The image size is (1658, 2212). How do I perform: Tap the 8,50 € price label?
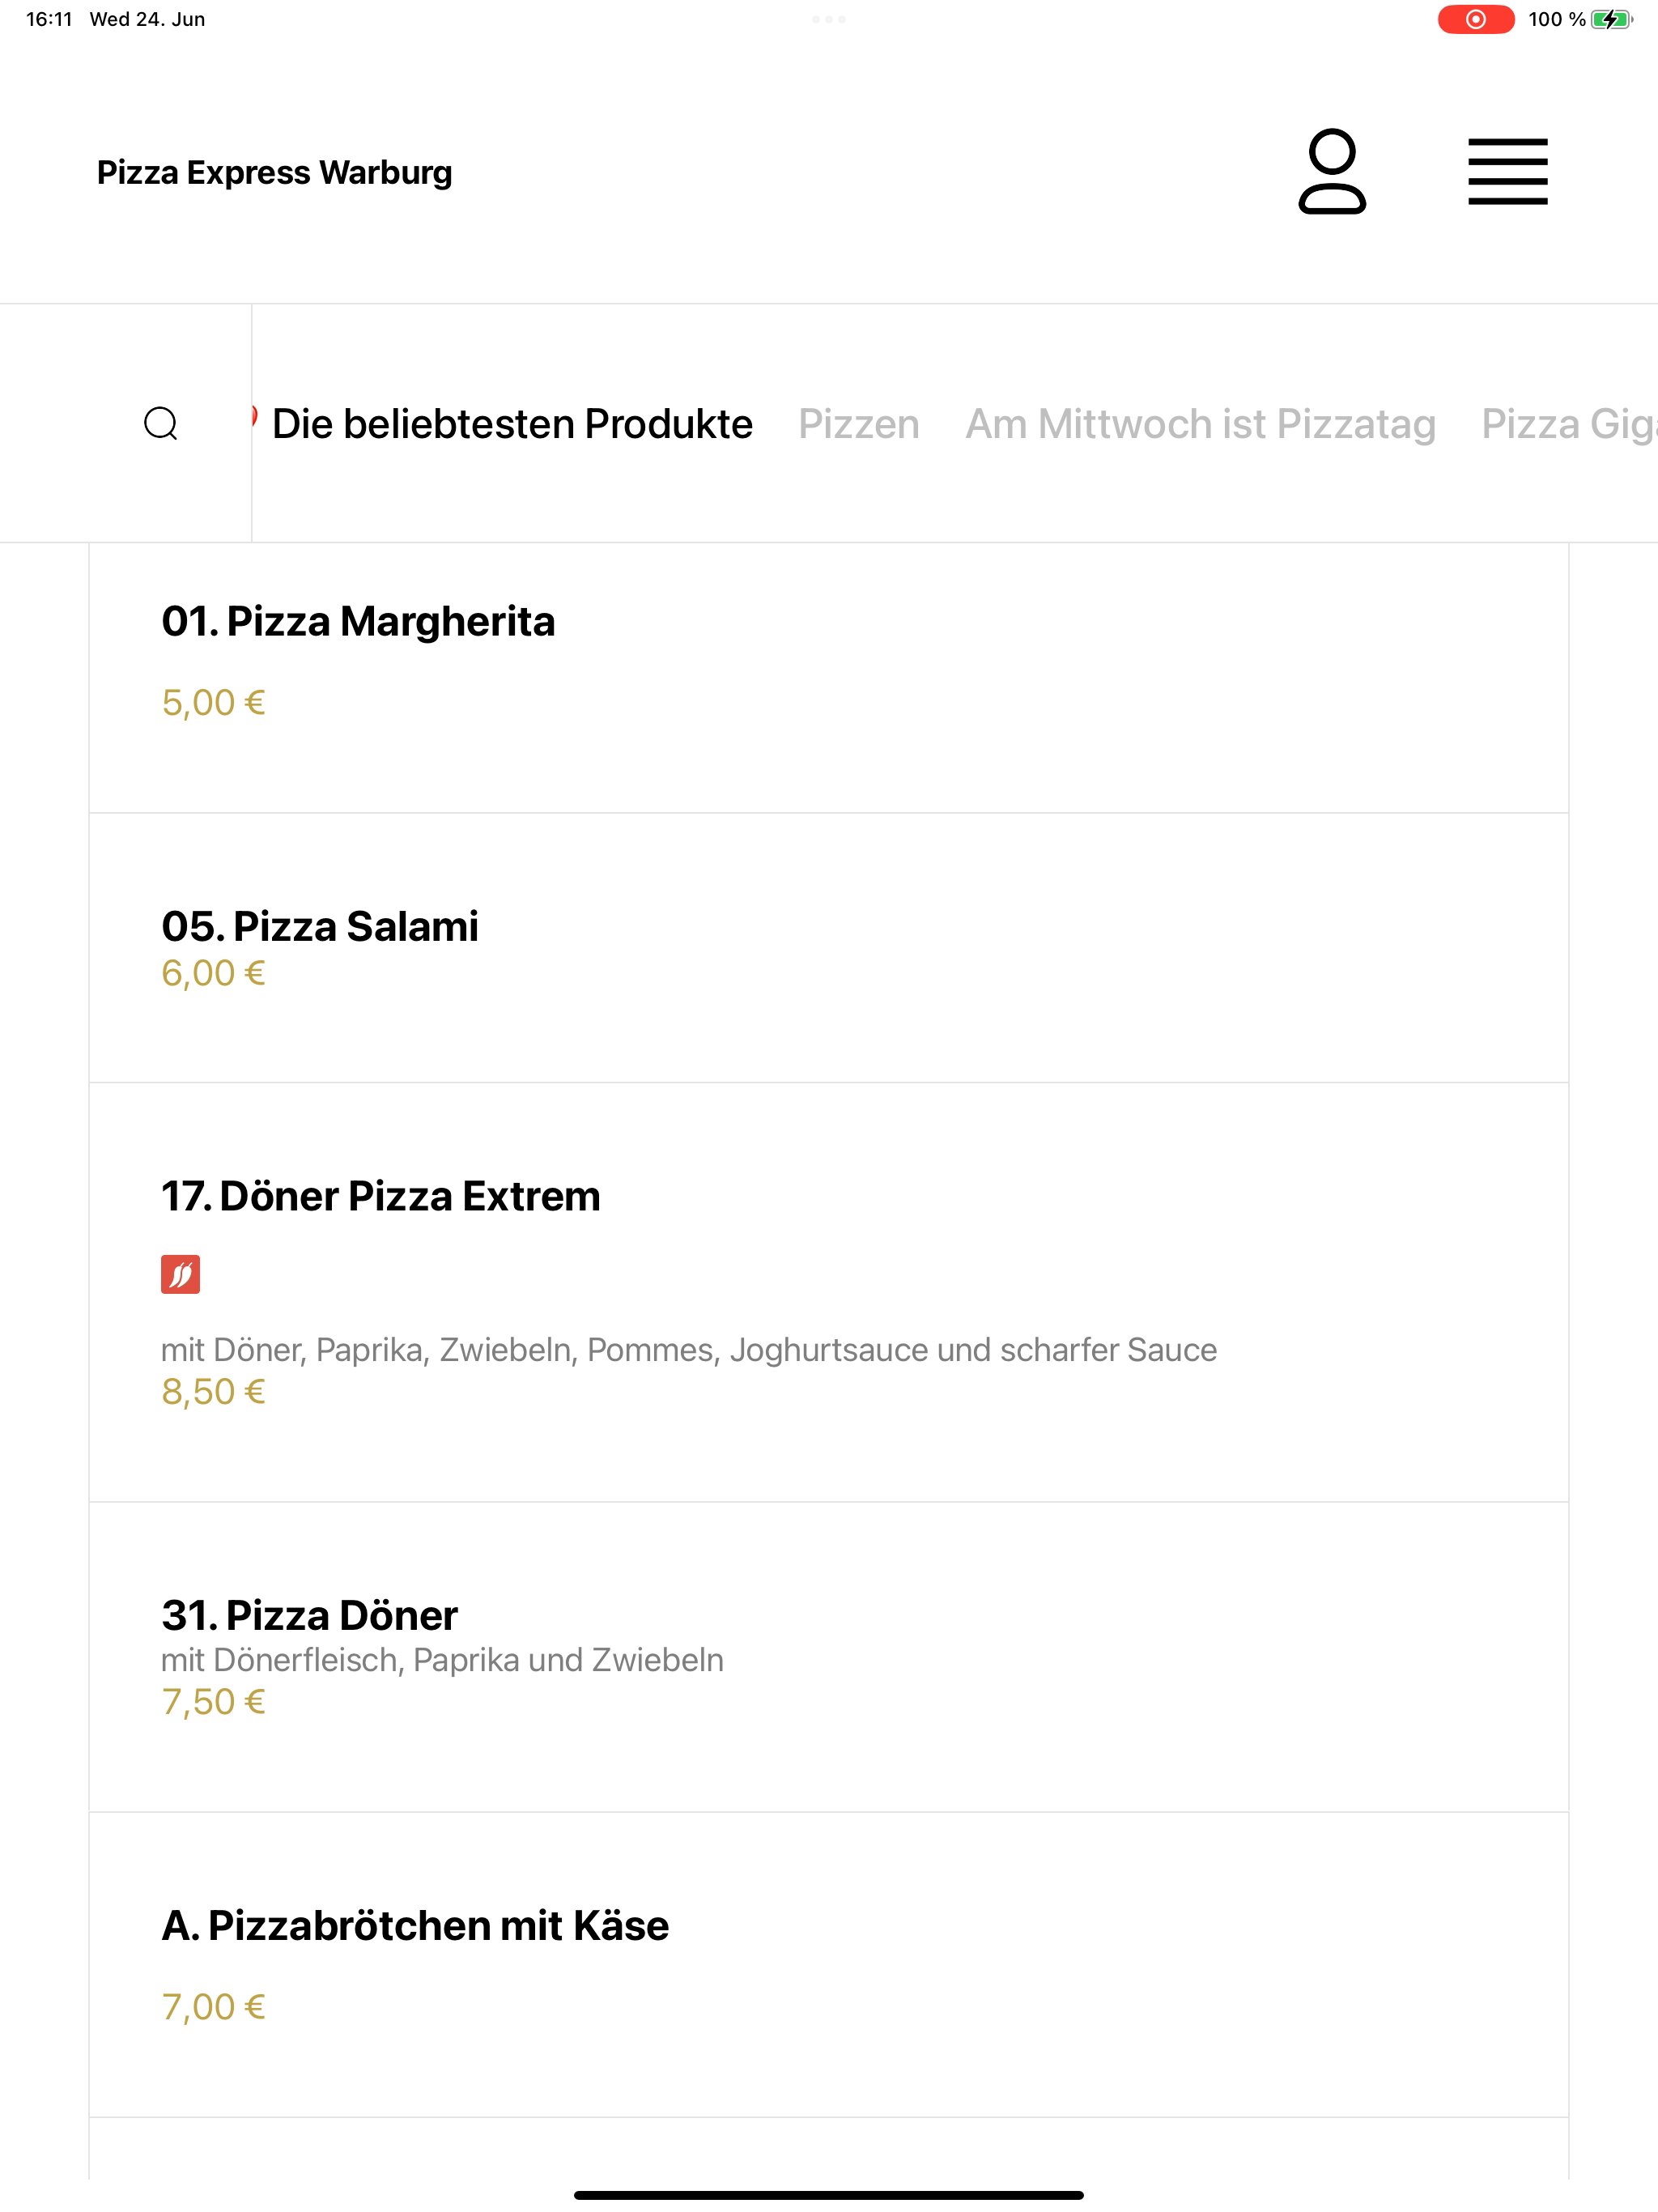coord(213,1392)
